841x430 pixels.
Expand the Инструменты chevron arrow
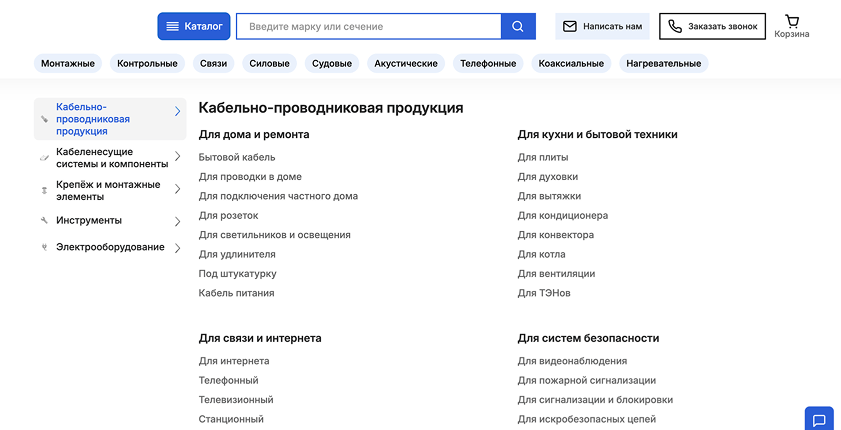[178, 221]
